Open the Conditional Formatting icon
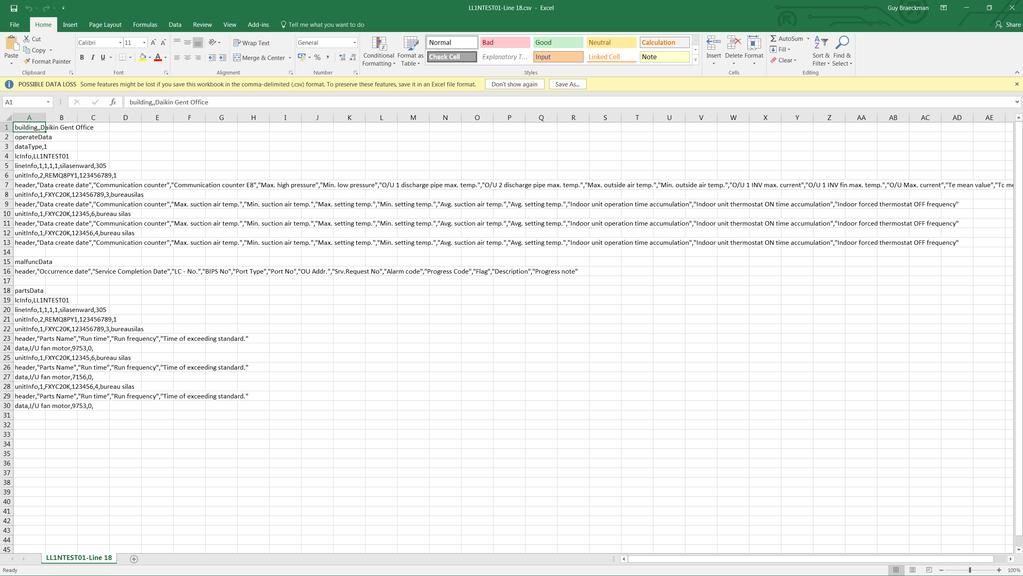 378,44
